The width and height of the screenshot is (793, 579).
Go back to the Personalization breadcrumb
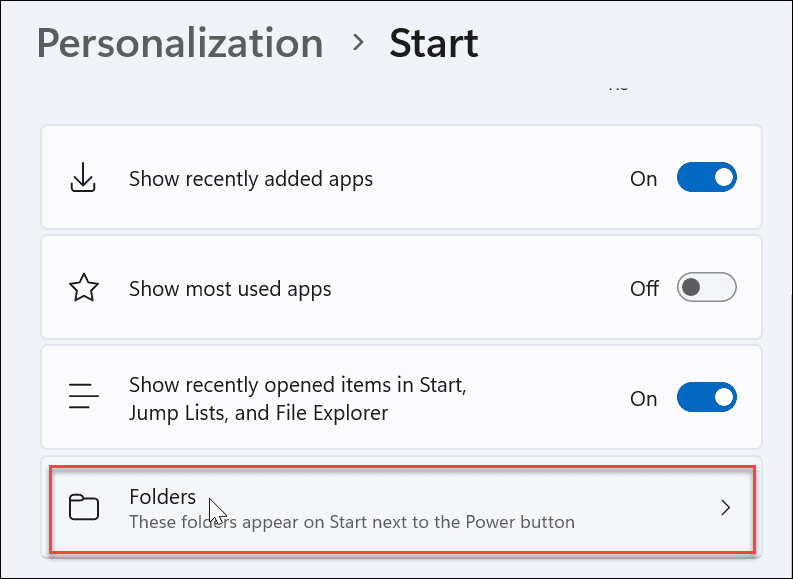tap(180, 44)
